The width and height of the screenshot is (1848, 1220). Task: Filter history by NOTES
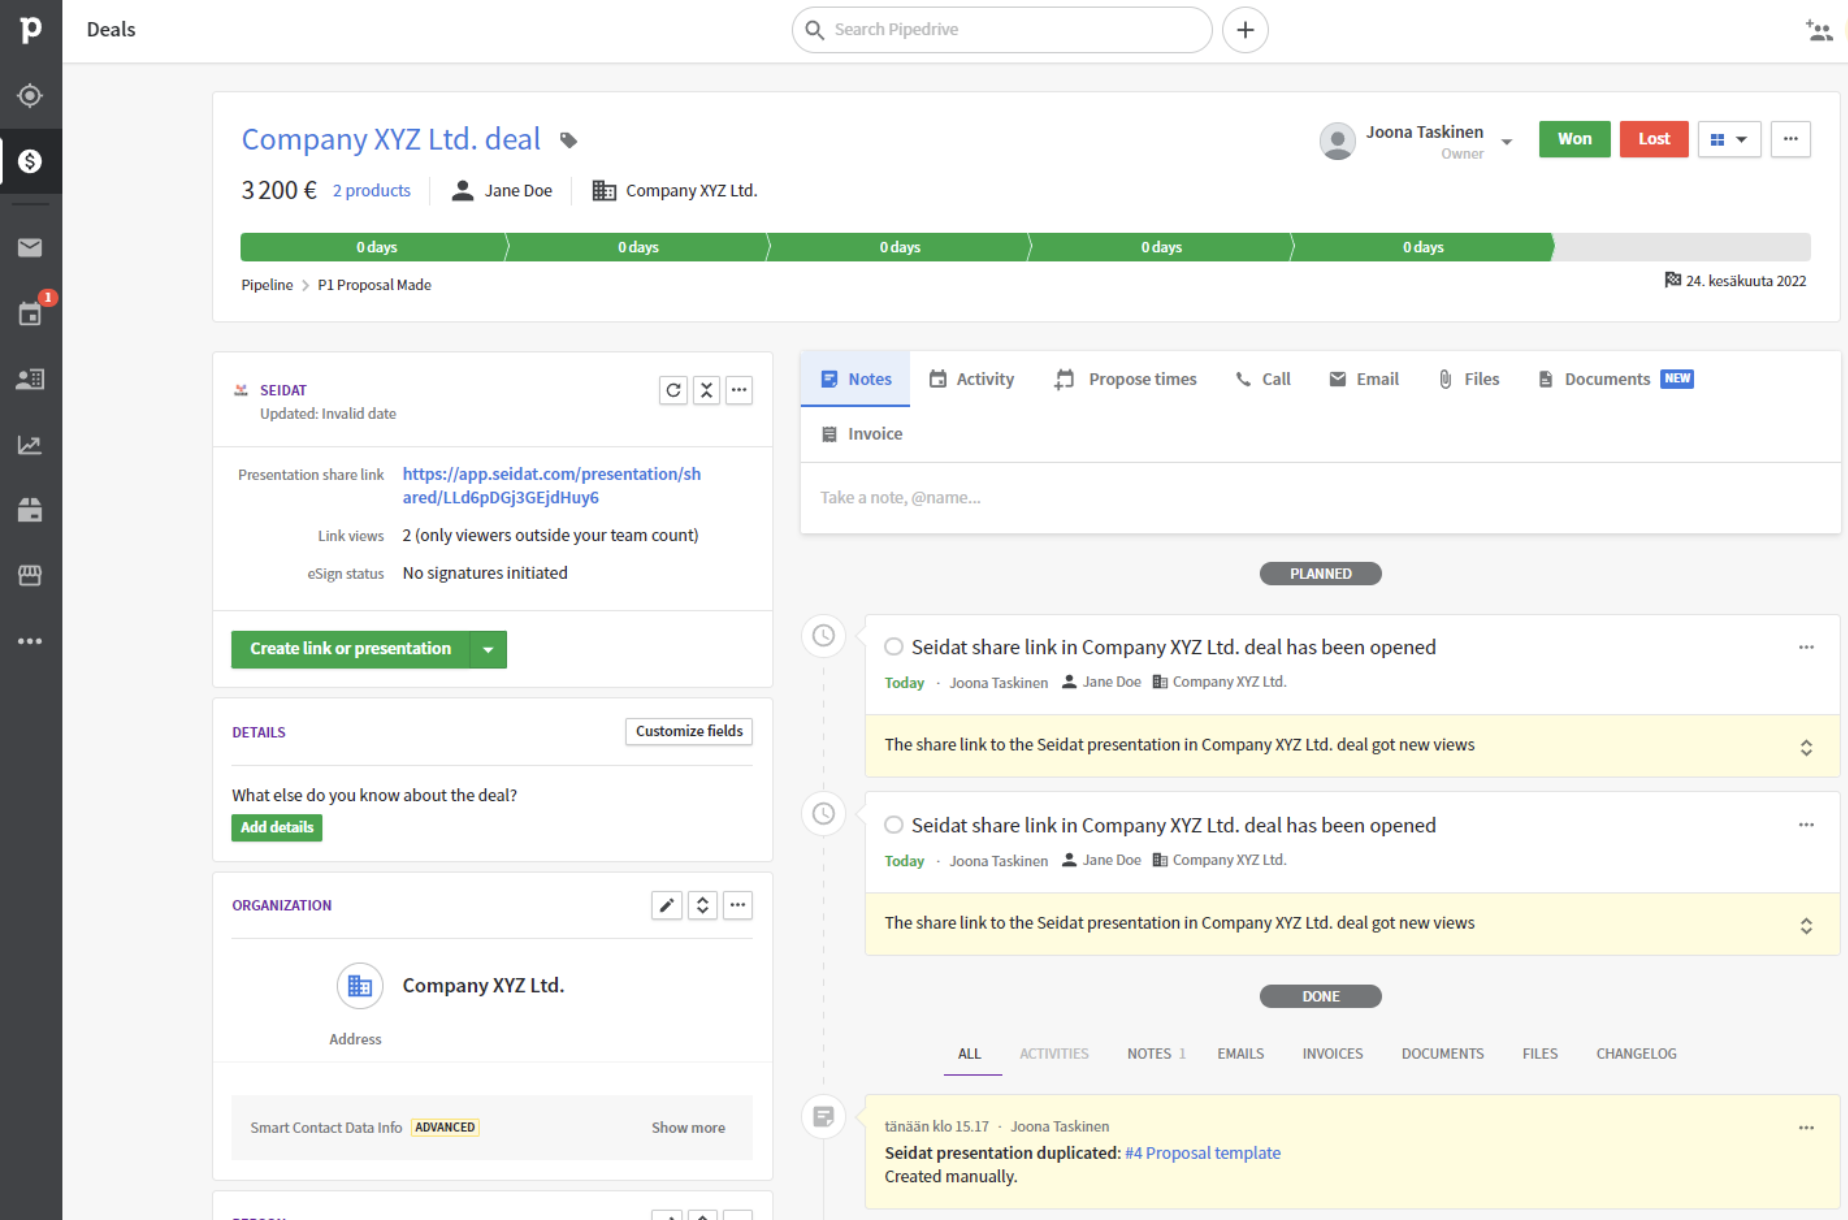[x=1156, y=1054]
